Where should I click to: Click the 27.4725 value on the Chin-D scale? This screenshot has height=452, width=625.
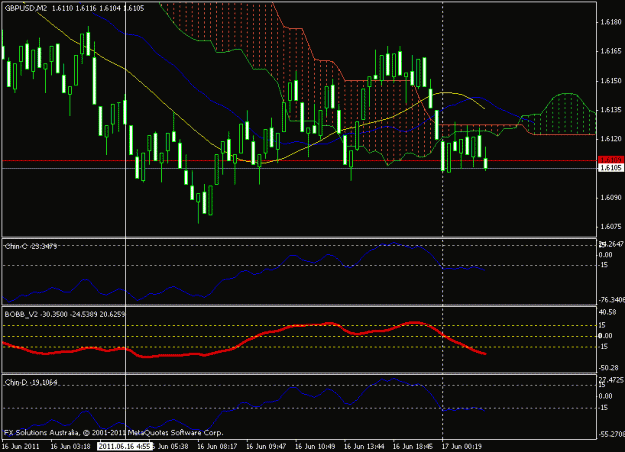pos(611,379)
